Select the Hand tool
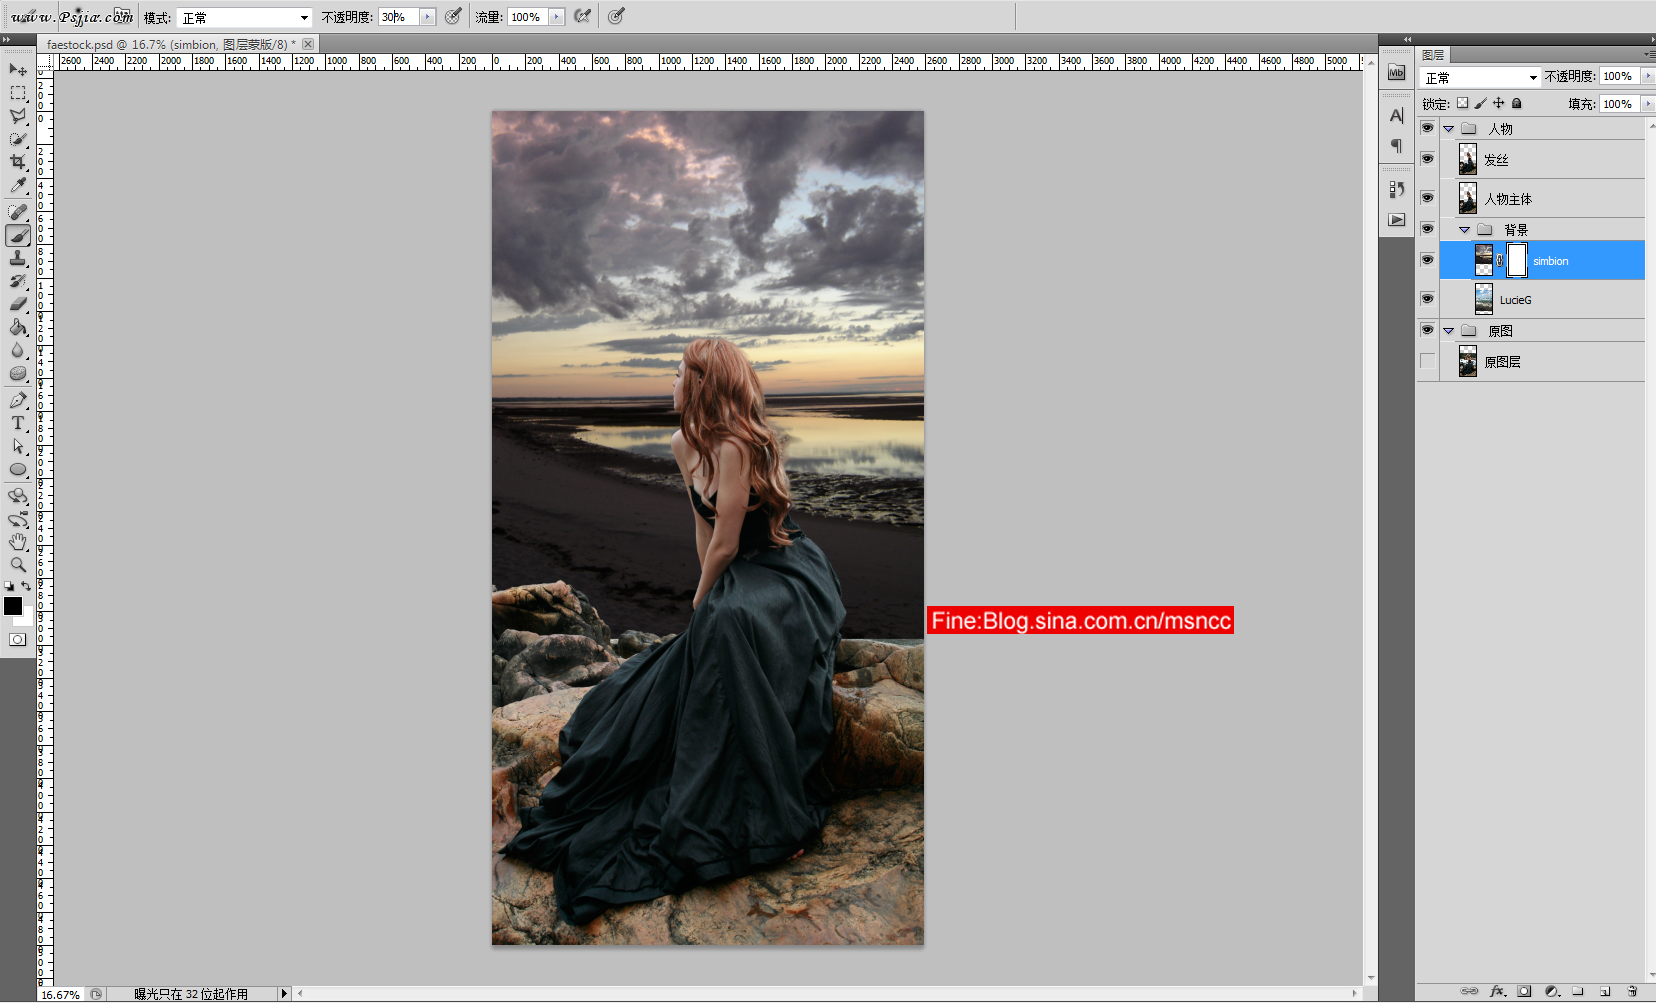1656x1003 pixels. click(18, 542)
